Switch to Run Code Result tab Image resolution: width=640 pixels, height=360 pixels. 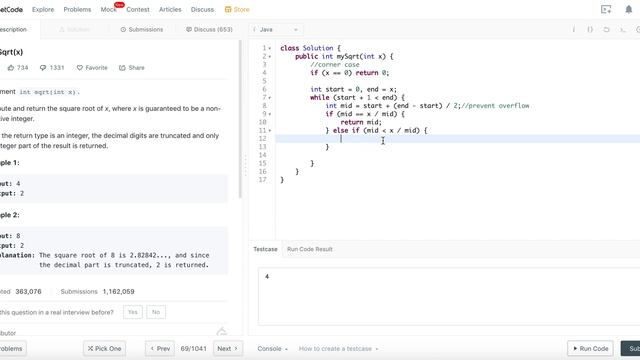pos(309,249)
